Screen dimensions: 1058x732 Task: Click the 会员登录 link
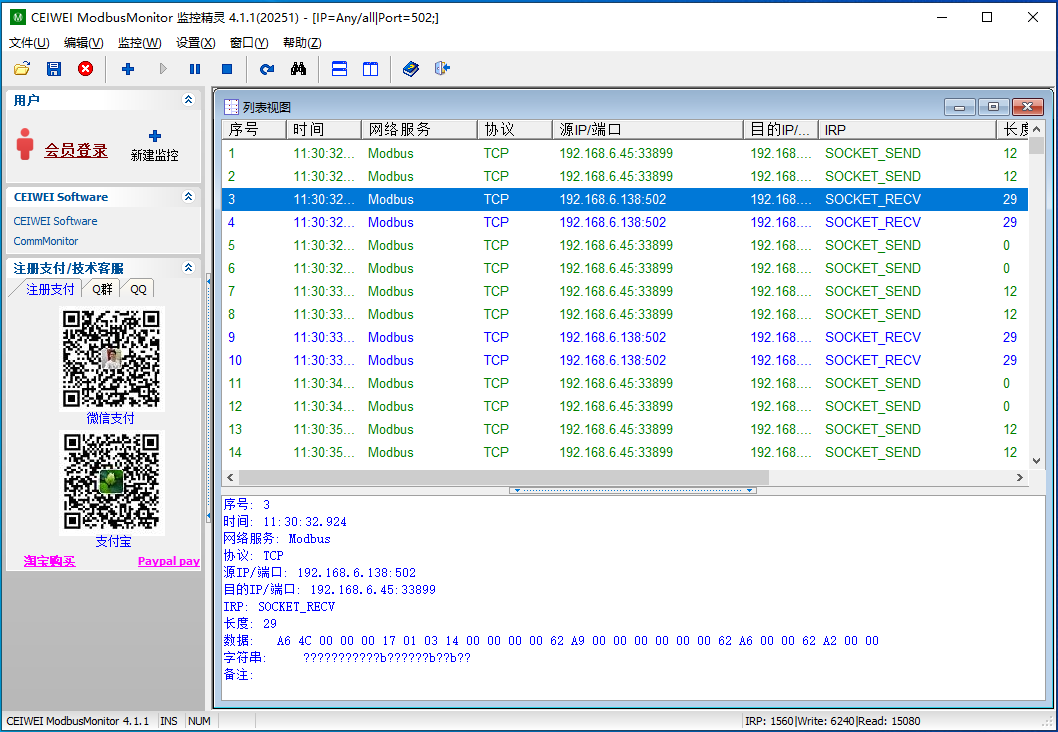point(76,150)
